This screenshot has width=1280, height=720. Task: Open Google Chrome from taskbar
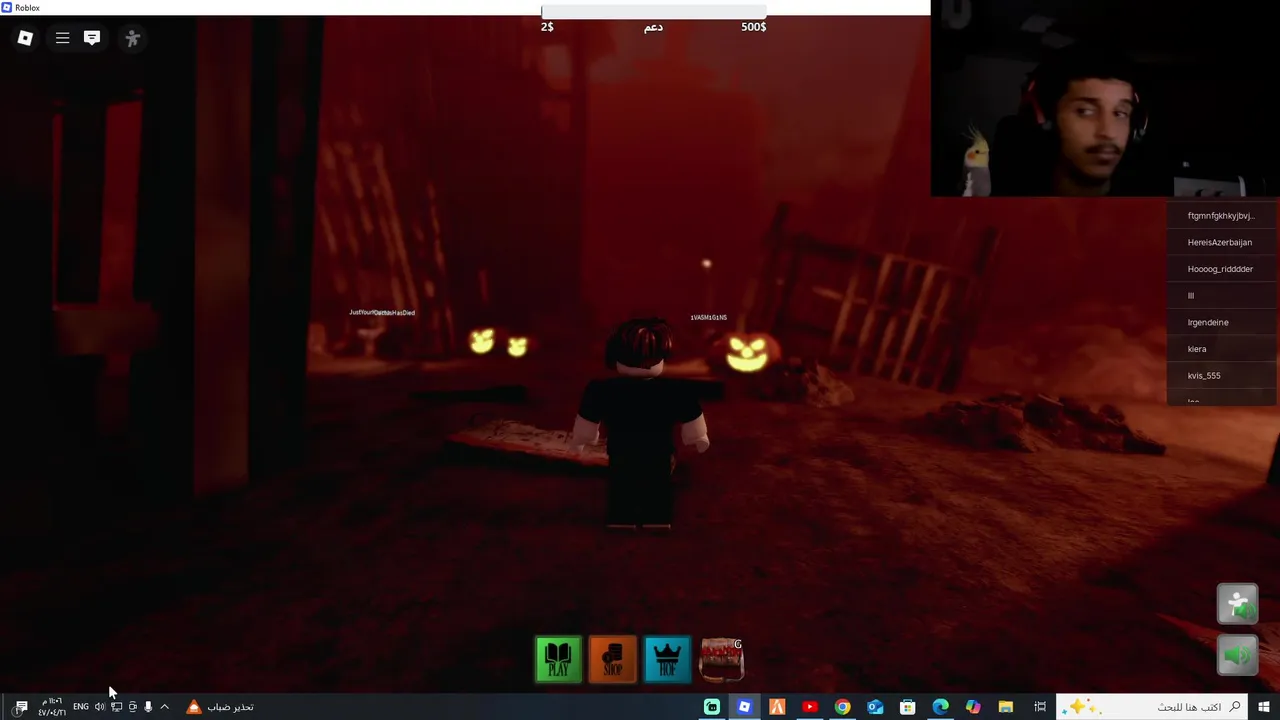click(x=842, y=707)
